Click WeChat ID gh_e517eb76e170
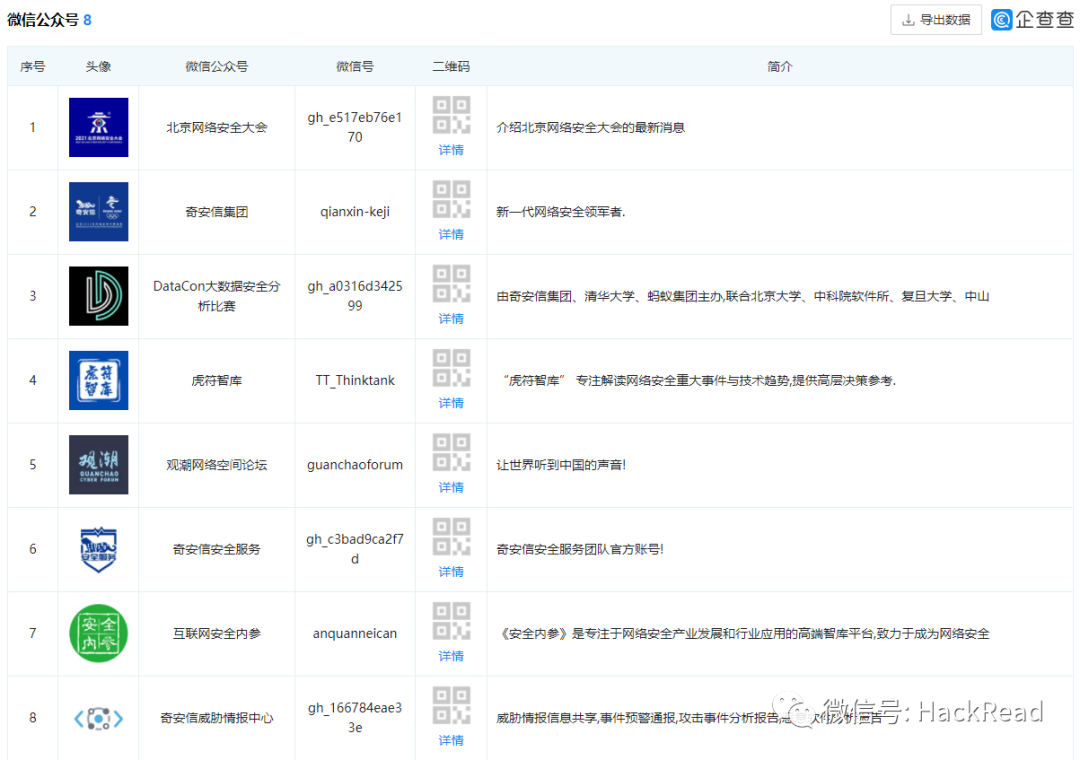The width and height of the screenshot is (1080, 760). [355, 127]
